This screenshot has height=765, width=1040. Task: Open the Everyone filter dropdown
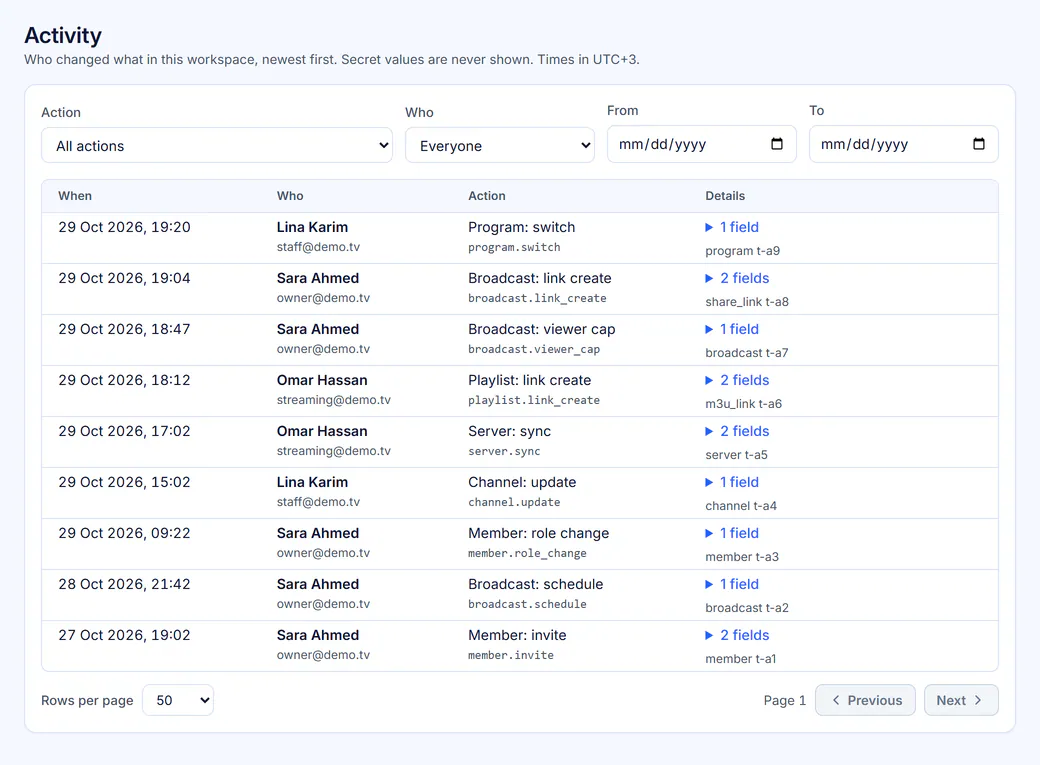pyautogui.click(x=500, y=145)
